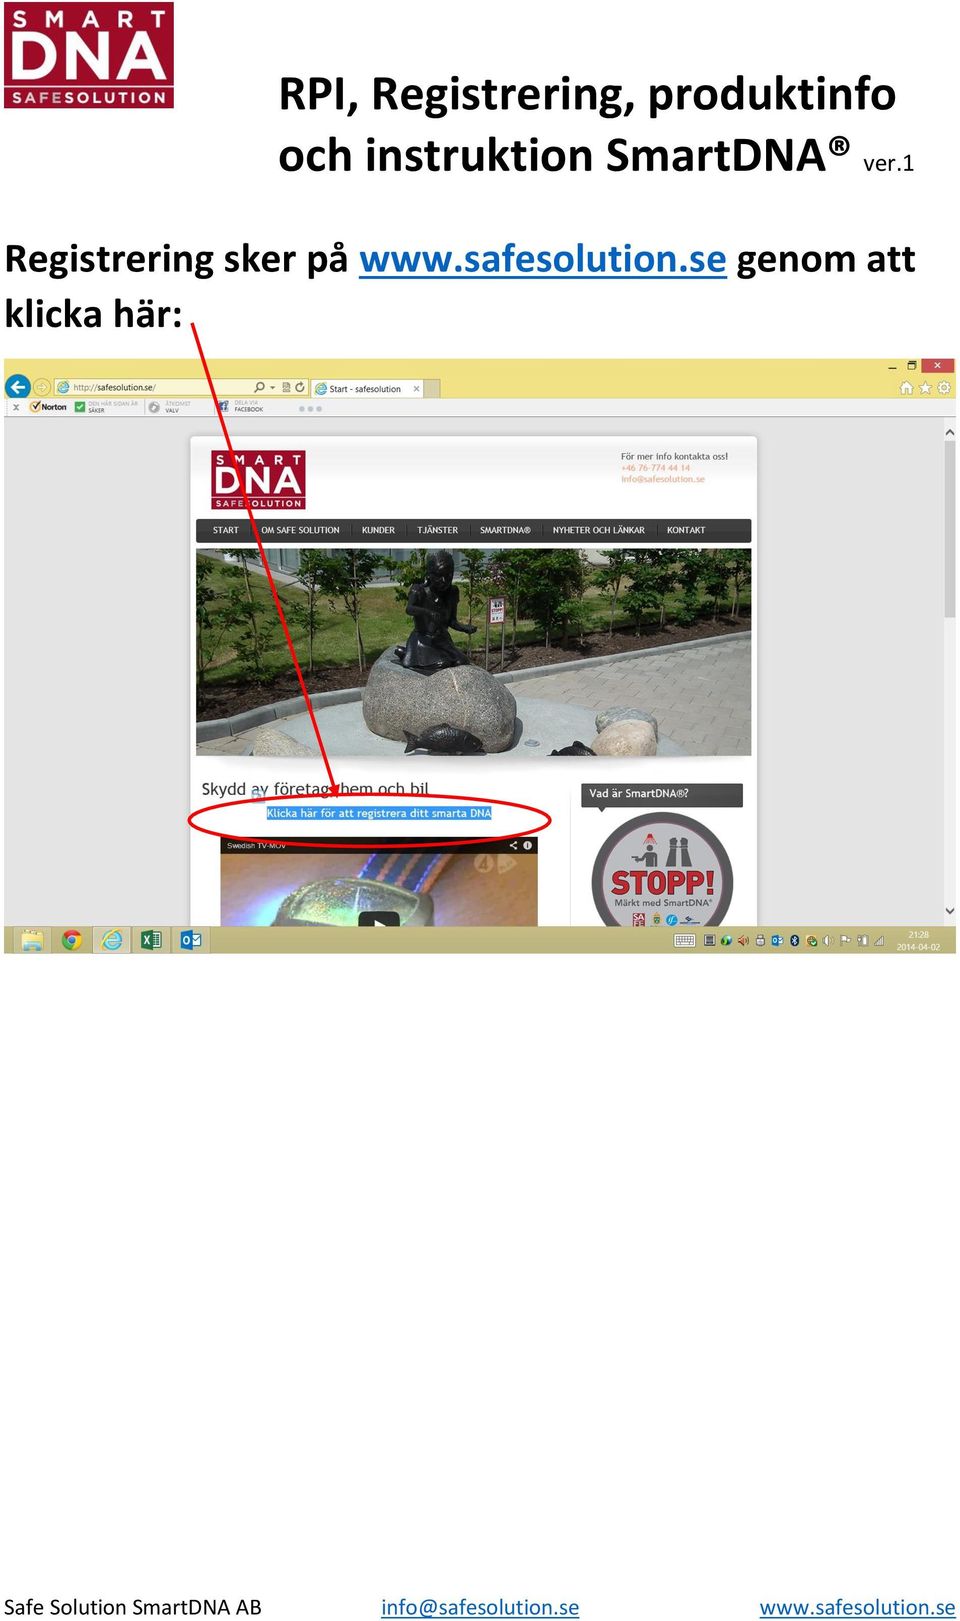Click the +46 76-774 44 14 phone number
The height and width of the screenshot is (1621, 960).
tap(656, 468)
